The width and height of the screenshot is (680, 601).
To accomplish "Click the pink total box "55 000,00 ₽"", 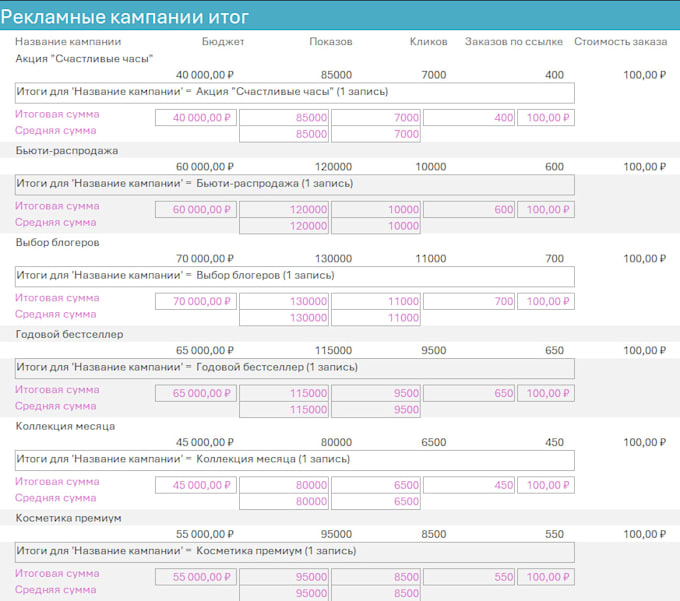I will [x=196, y=577].
